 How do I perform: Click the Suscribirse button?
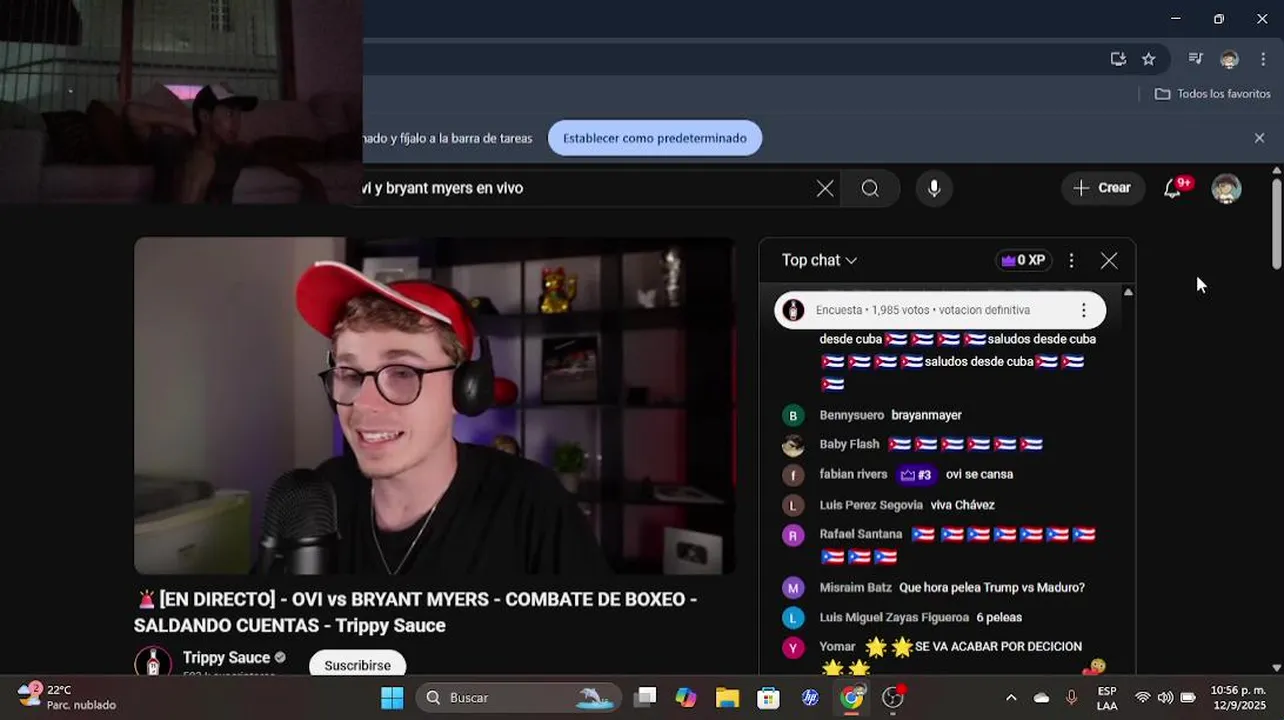pos(357,665)
